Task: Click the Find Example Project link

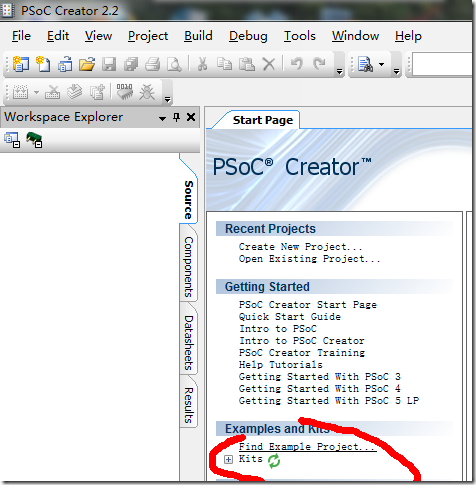Action: (x=308, y=447)
